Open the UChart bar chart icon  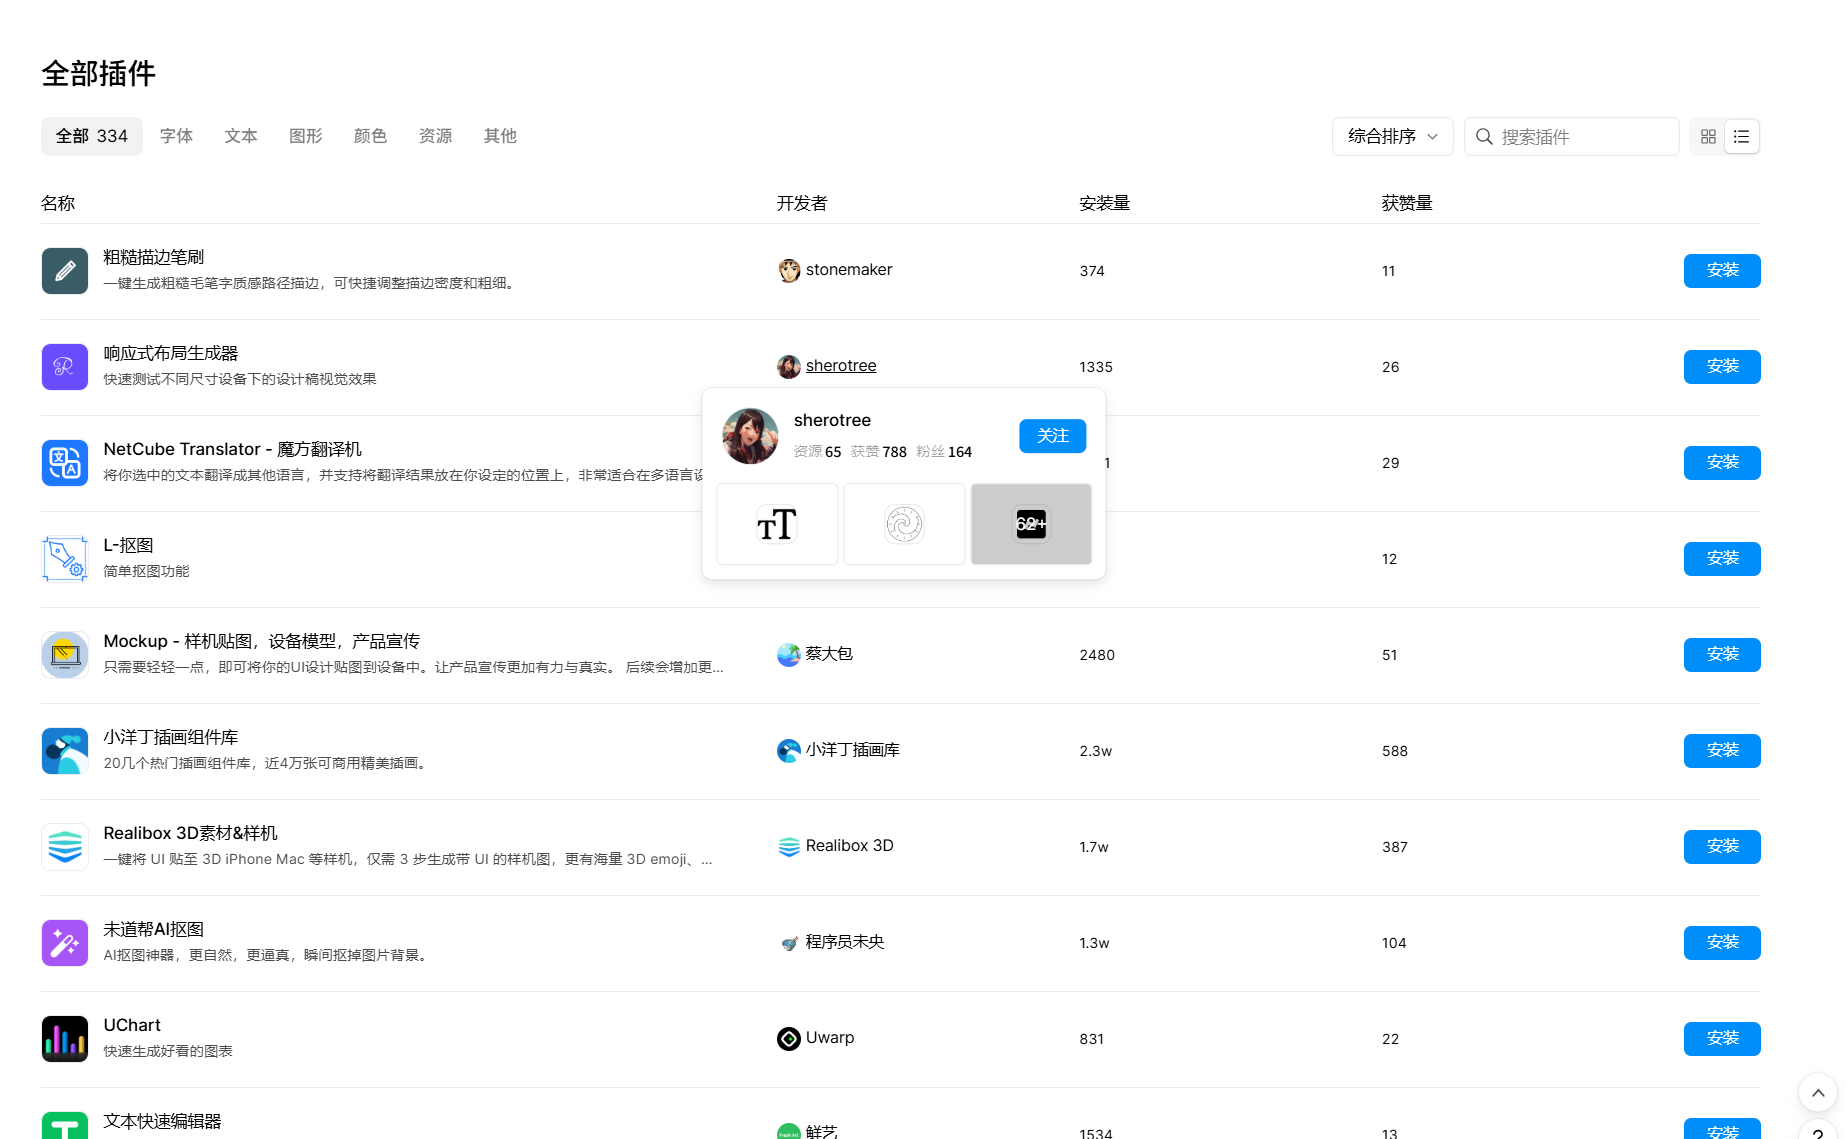[x=65, y=1039]
